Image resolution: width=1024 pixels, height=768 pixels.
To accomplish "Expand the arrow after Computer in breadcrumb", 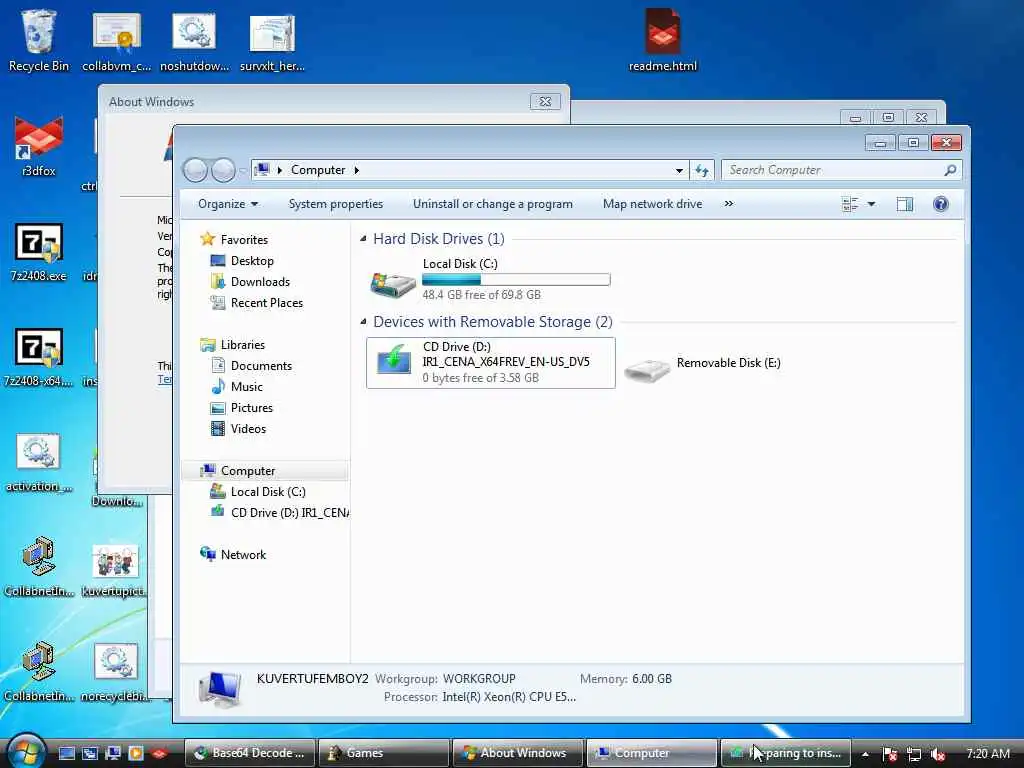I will (x=357, y=170).
